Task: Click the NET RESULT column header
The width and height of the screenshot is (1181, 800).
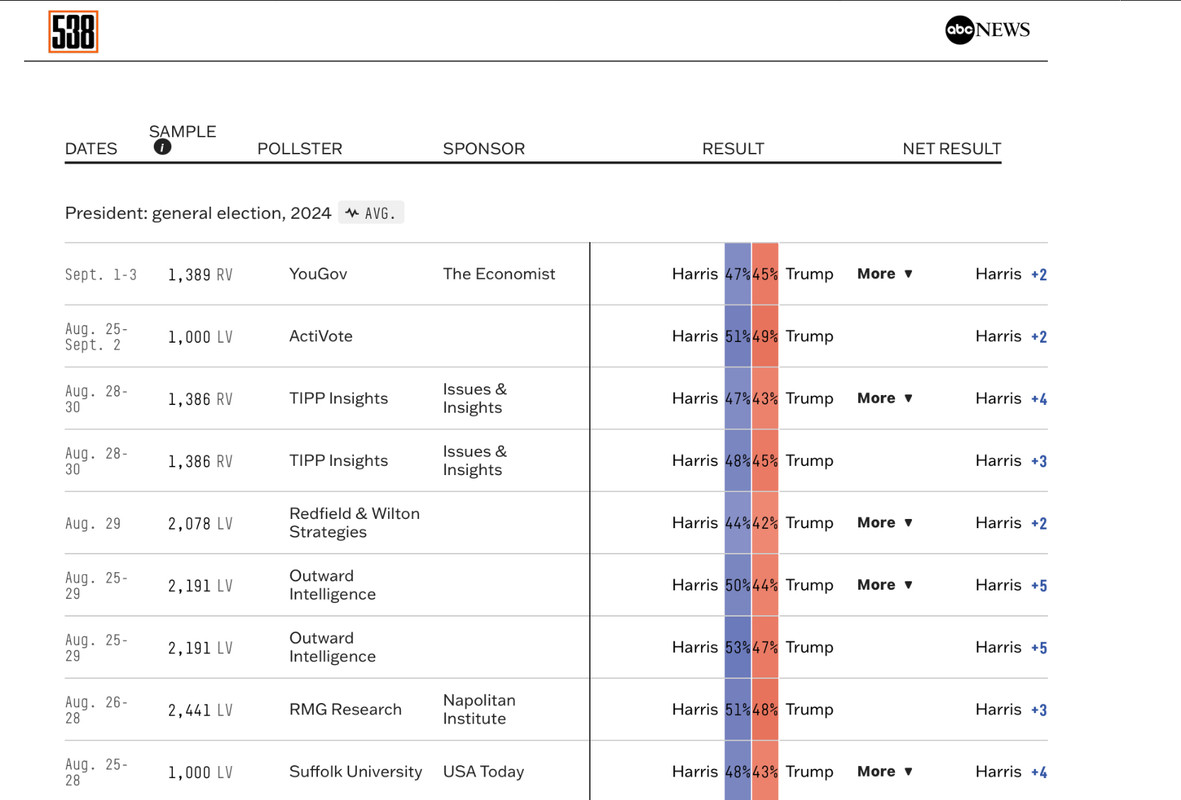Action: point(952,148)
